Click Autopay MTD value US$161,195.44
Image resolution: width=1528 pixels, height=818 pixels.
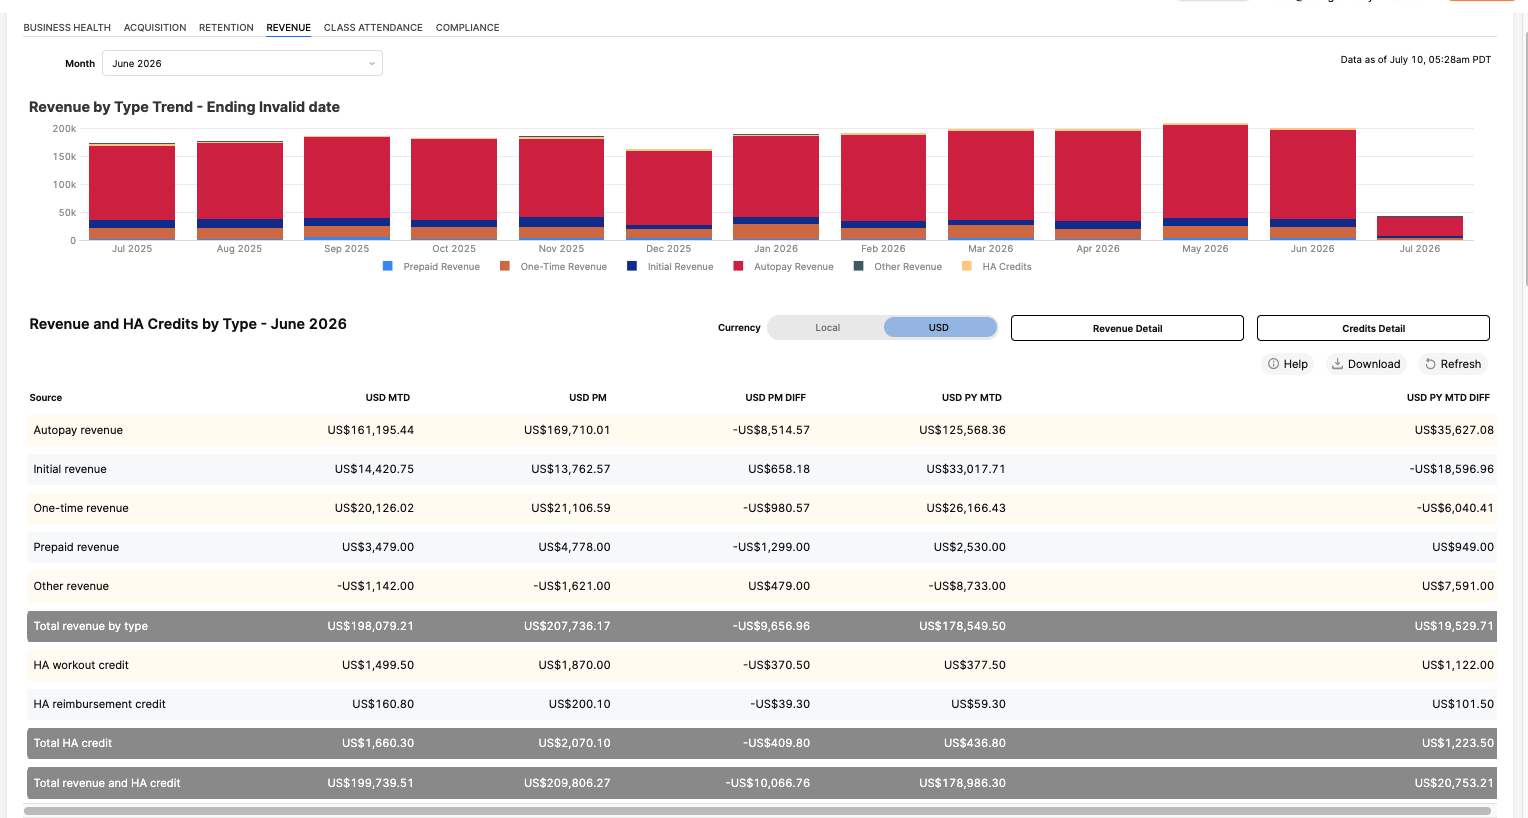tap(371, 430)
